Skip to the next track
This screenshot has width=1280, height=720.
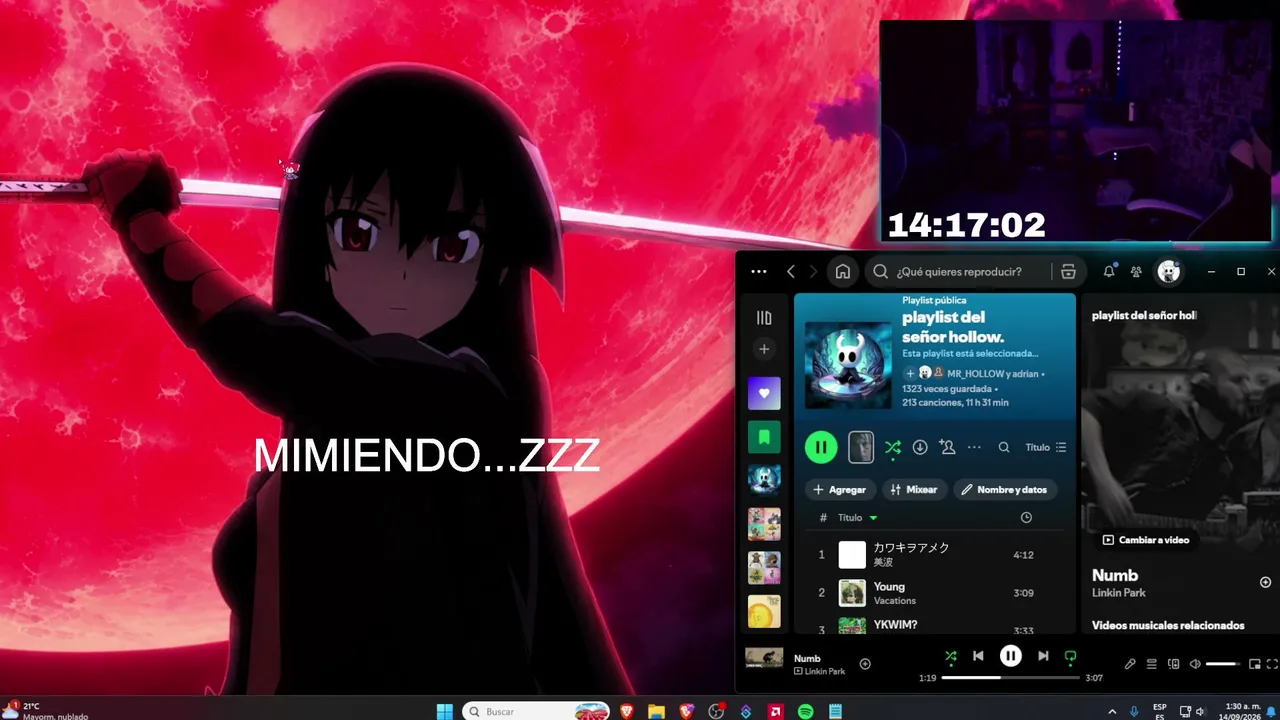pos(1043,656)
